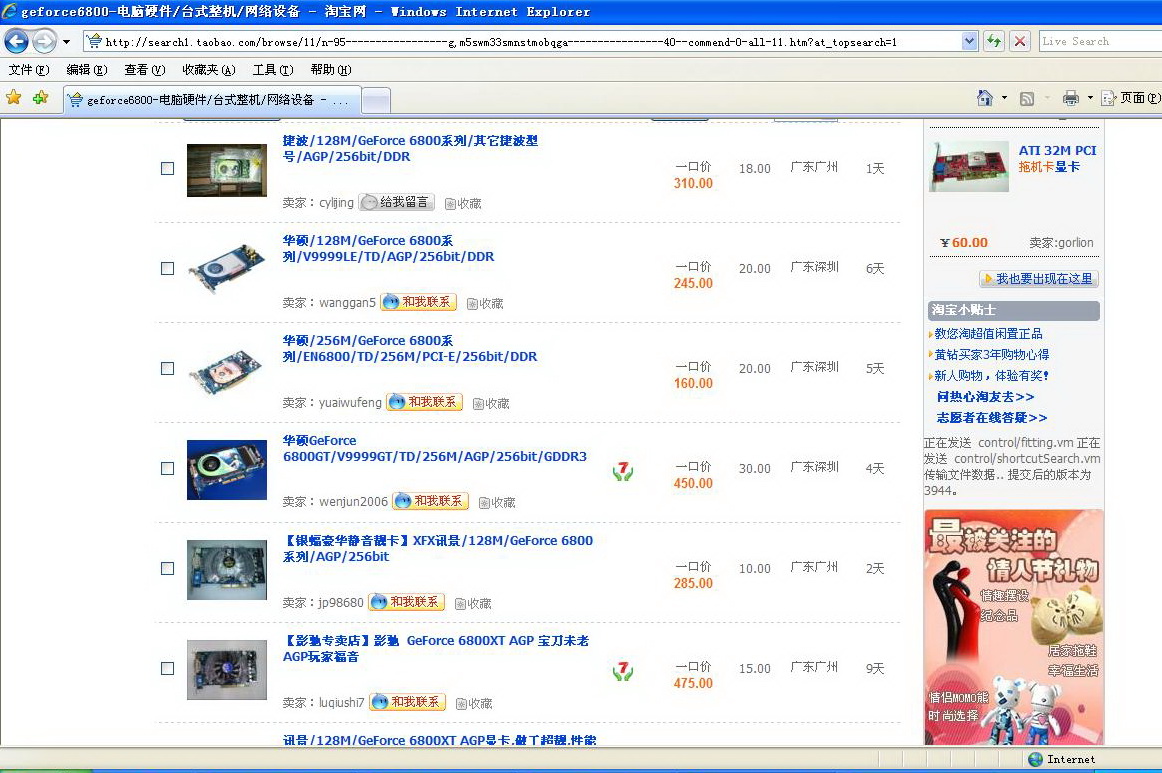Select the geforce6800 browser tab
Image resolution: width=1162 pixels, height=773 pixels.
coord(213,99)
